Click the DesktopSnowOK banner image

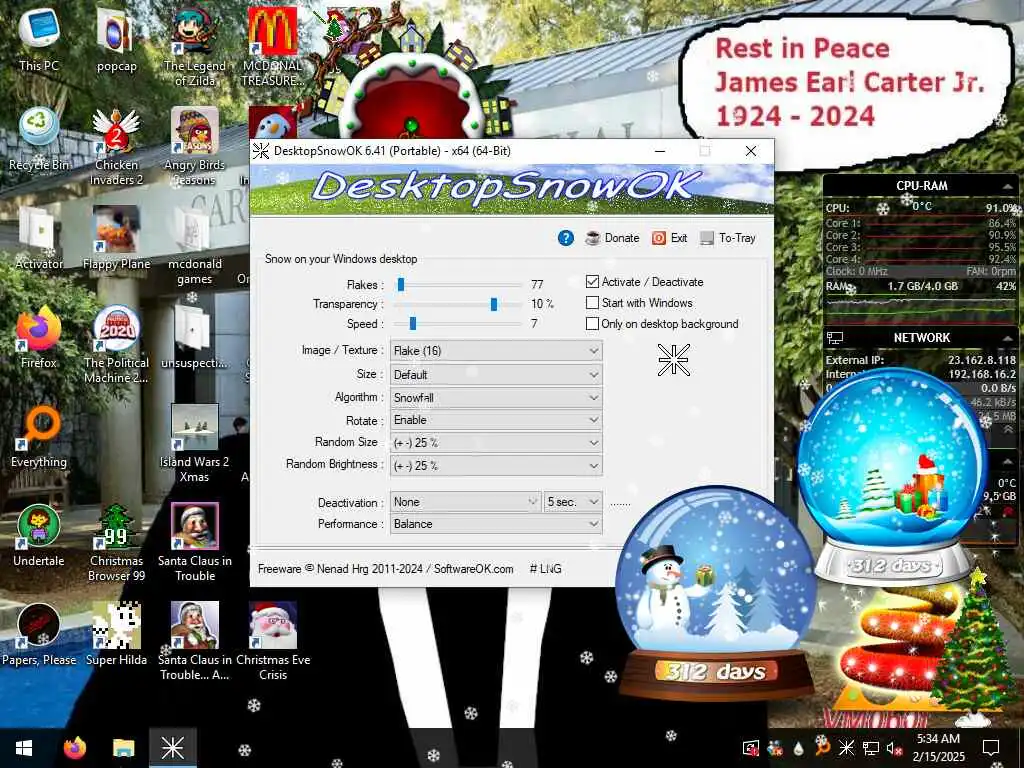point(512,189)
